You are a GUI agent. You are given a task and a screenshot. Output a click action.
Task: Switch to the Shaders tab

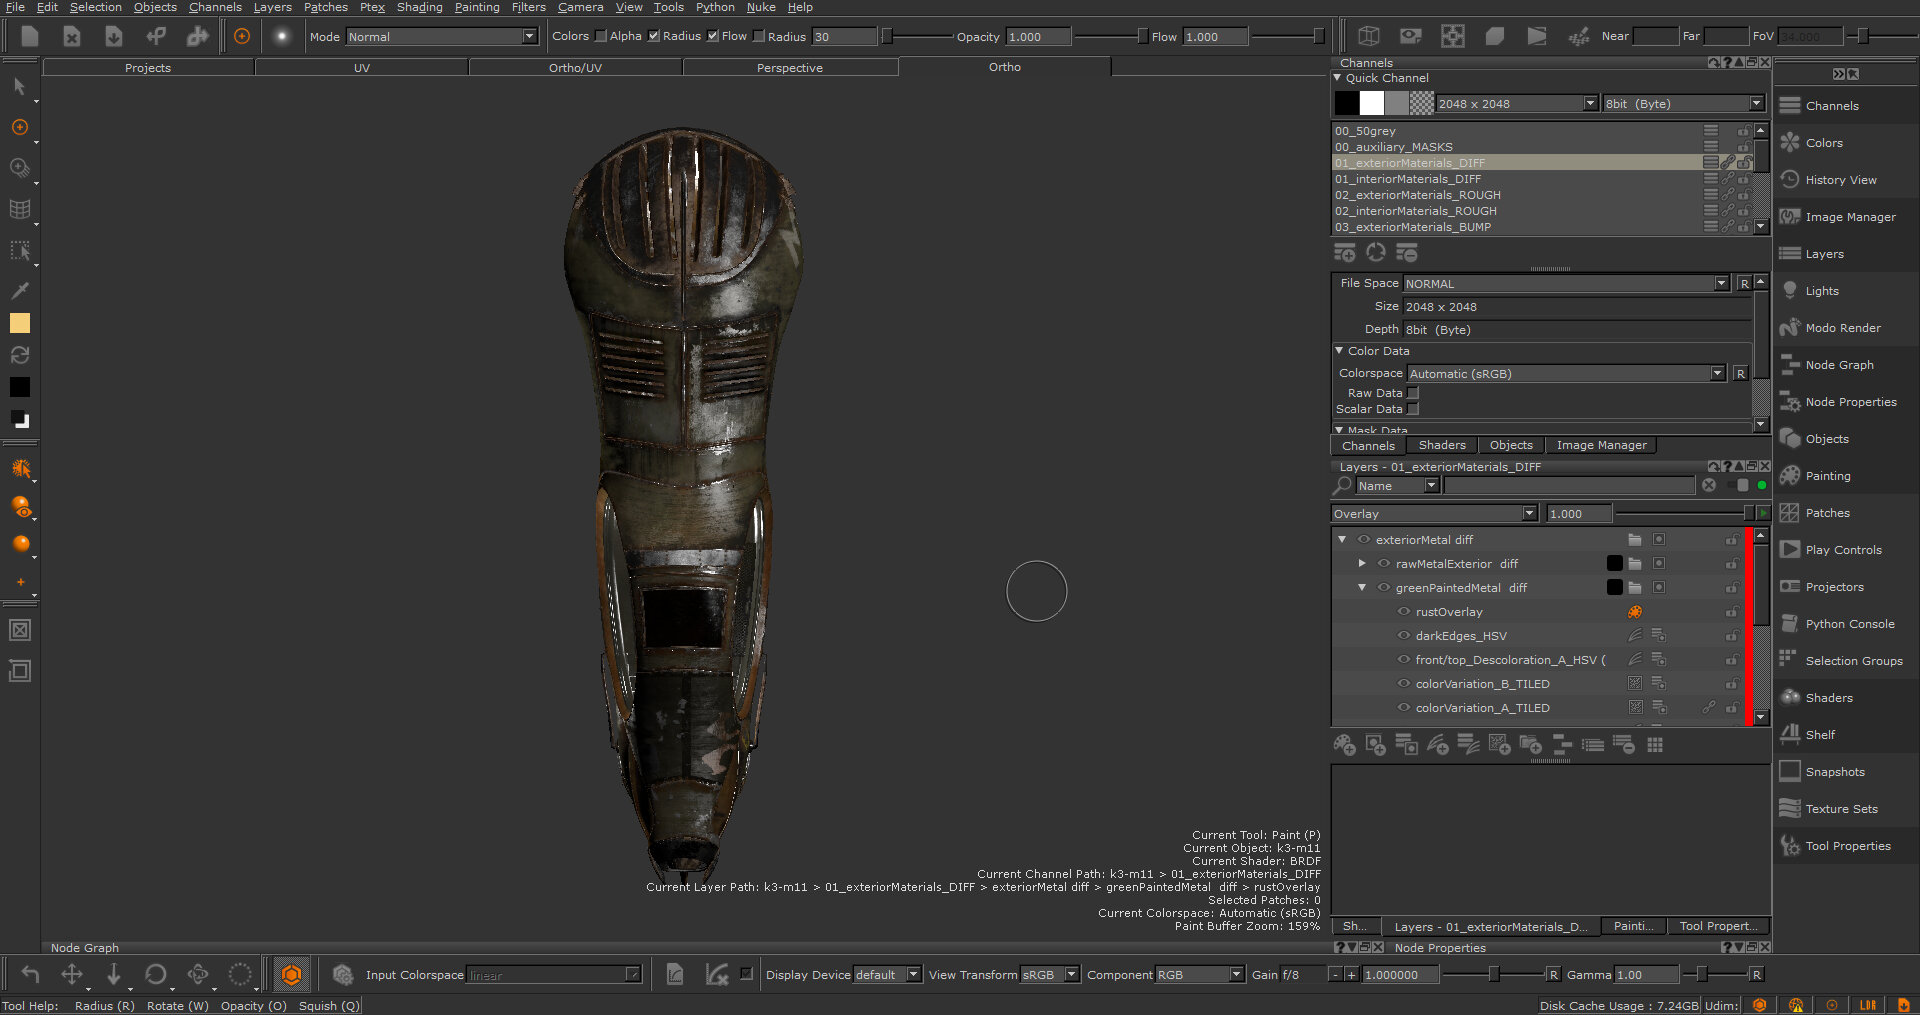tap(1441, 446)
